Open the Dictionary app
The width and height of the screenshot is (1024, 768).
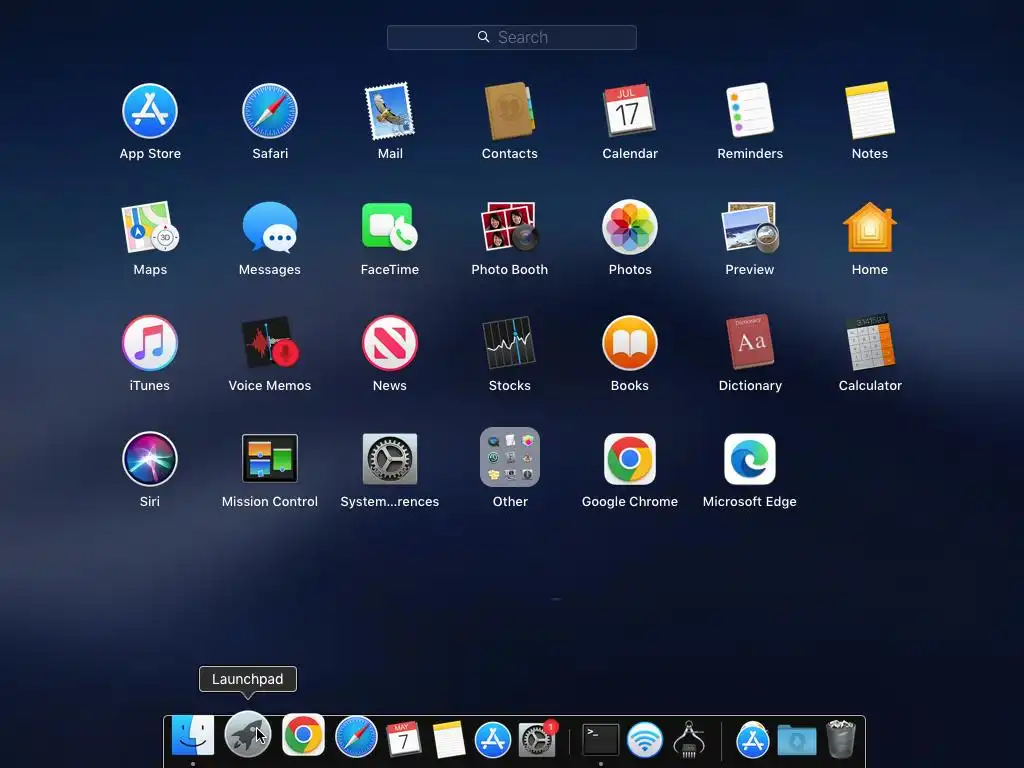tap(750, 342)
